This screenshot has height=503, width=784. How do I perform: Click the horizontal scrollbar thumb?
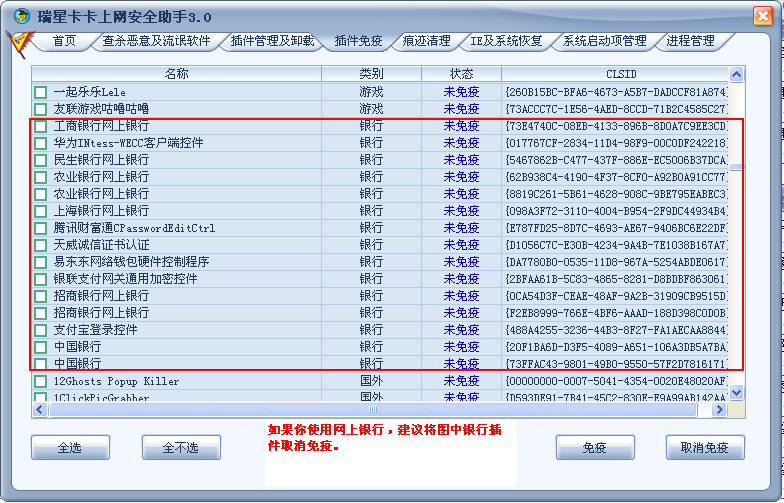373,410
